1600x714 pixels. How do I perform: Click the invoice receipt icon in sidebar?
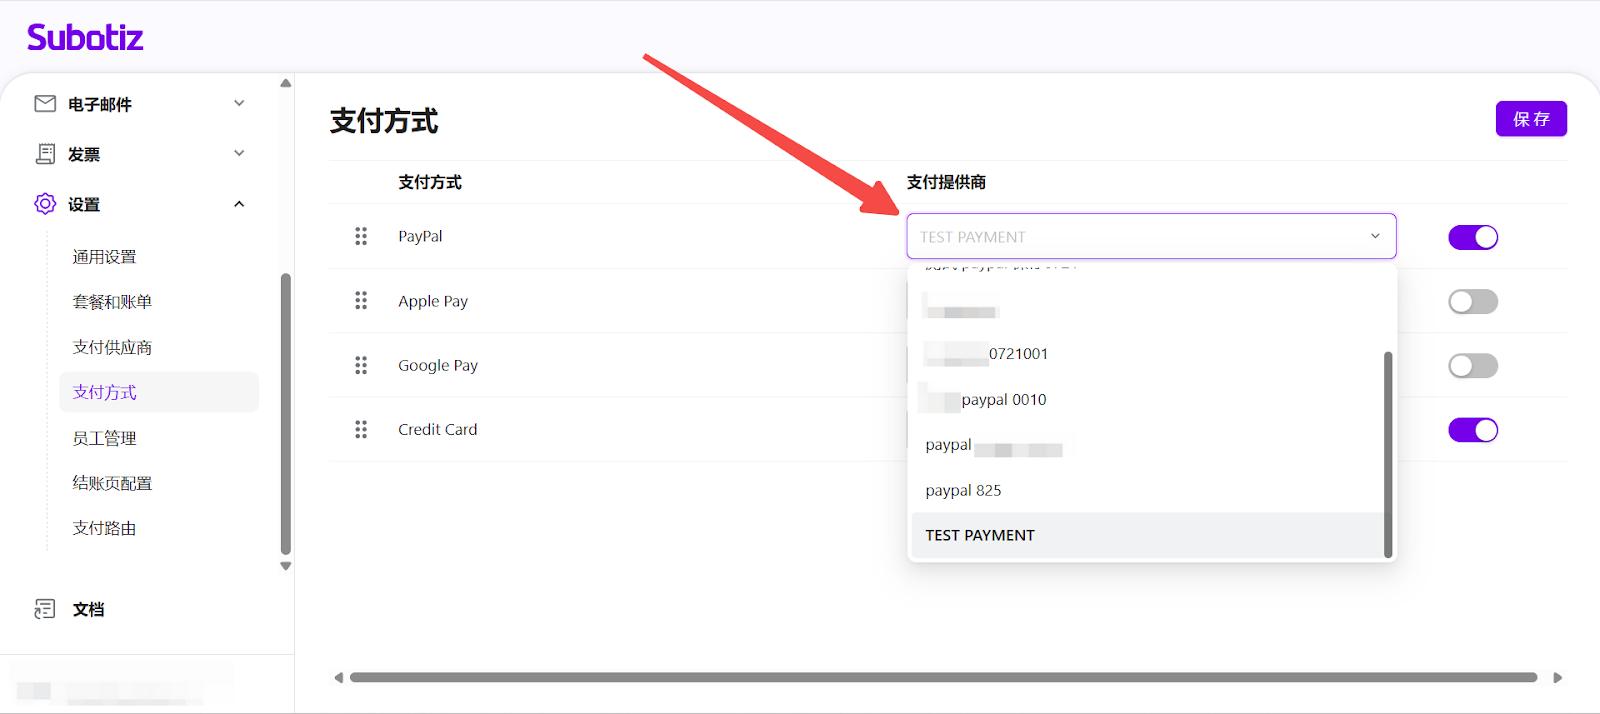click(45, 154)
